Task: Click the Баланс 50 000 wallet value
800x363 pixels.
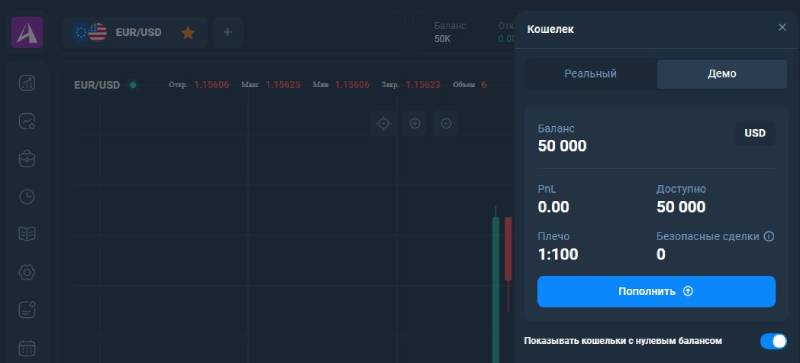Action: pyautogui.click(x=562, y=146)
